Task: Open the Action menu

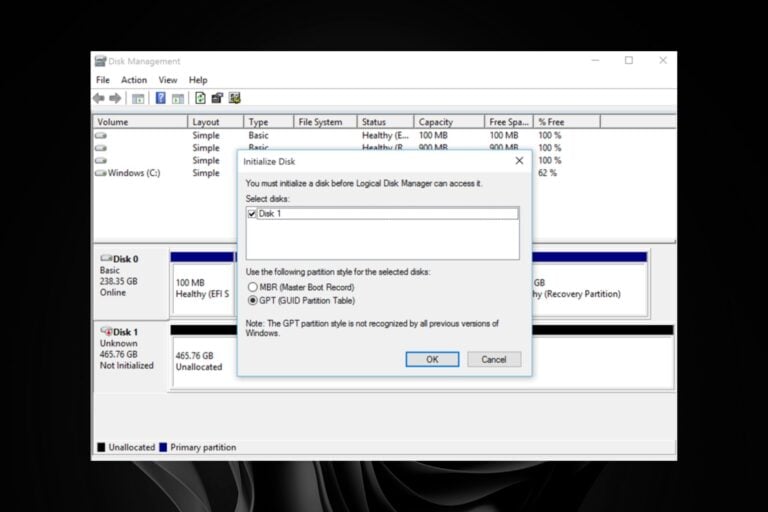Action: [x=134, y=80]
